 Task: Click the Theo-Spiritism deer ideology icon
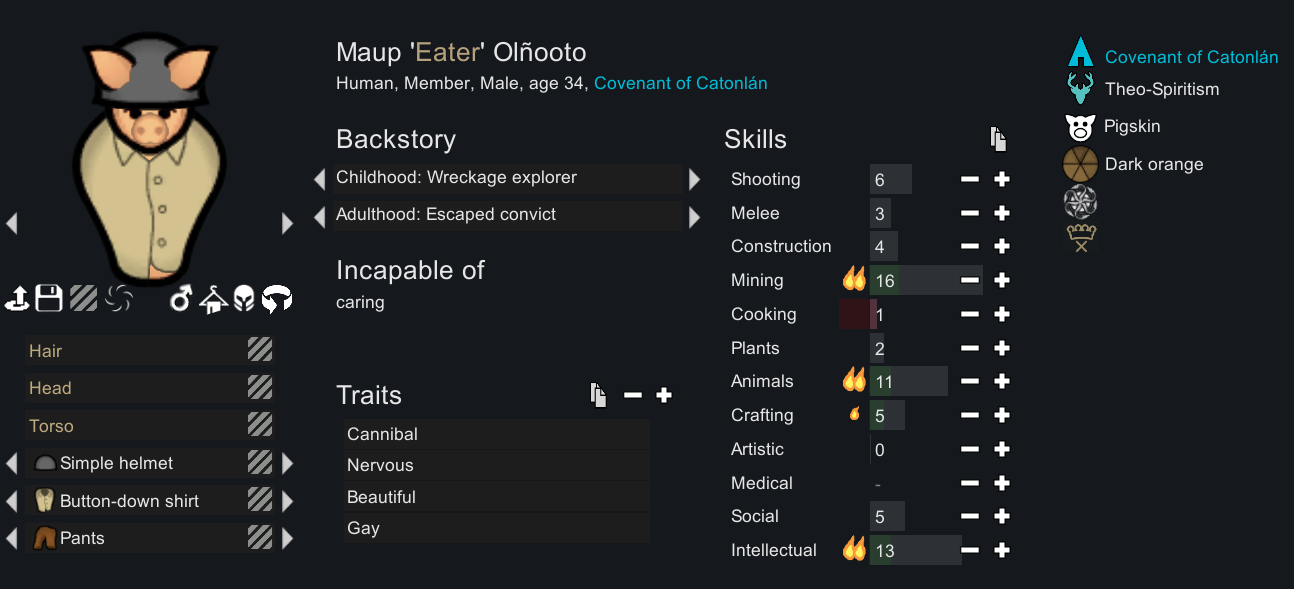(1080, 89)
